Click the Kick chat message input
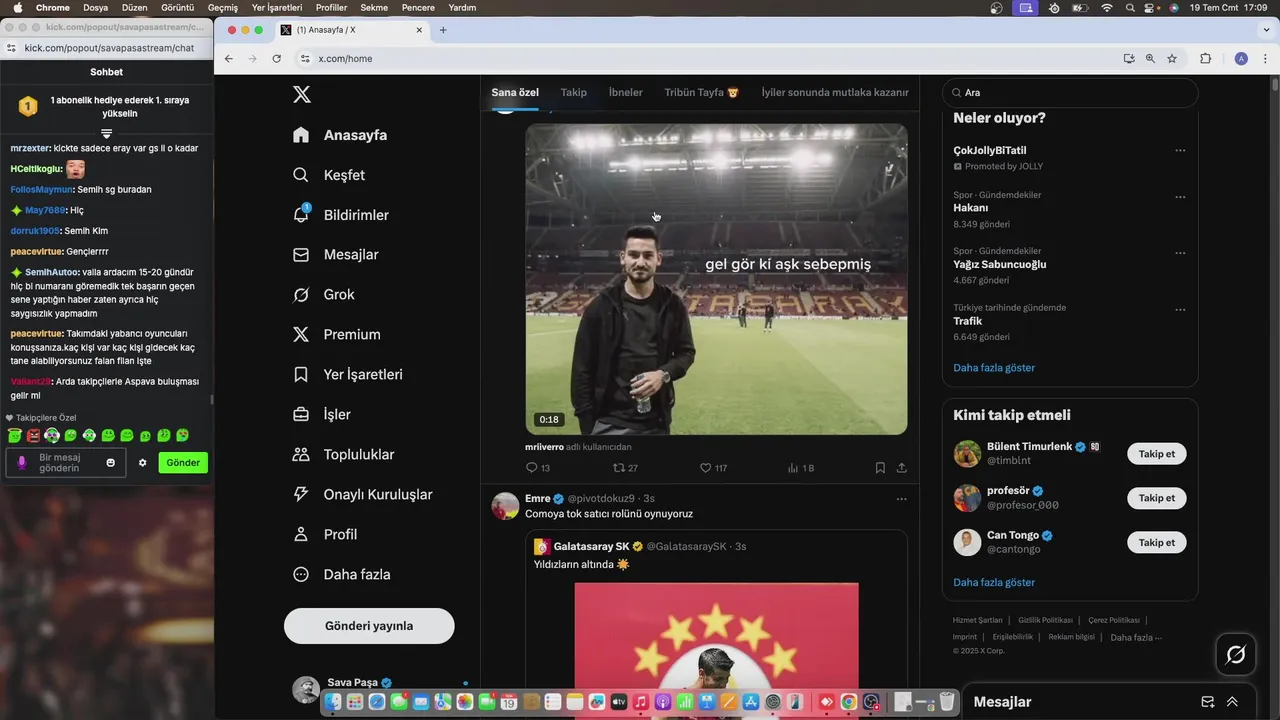 click(x=66, y=463)
